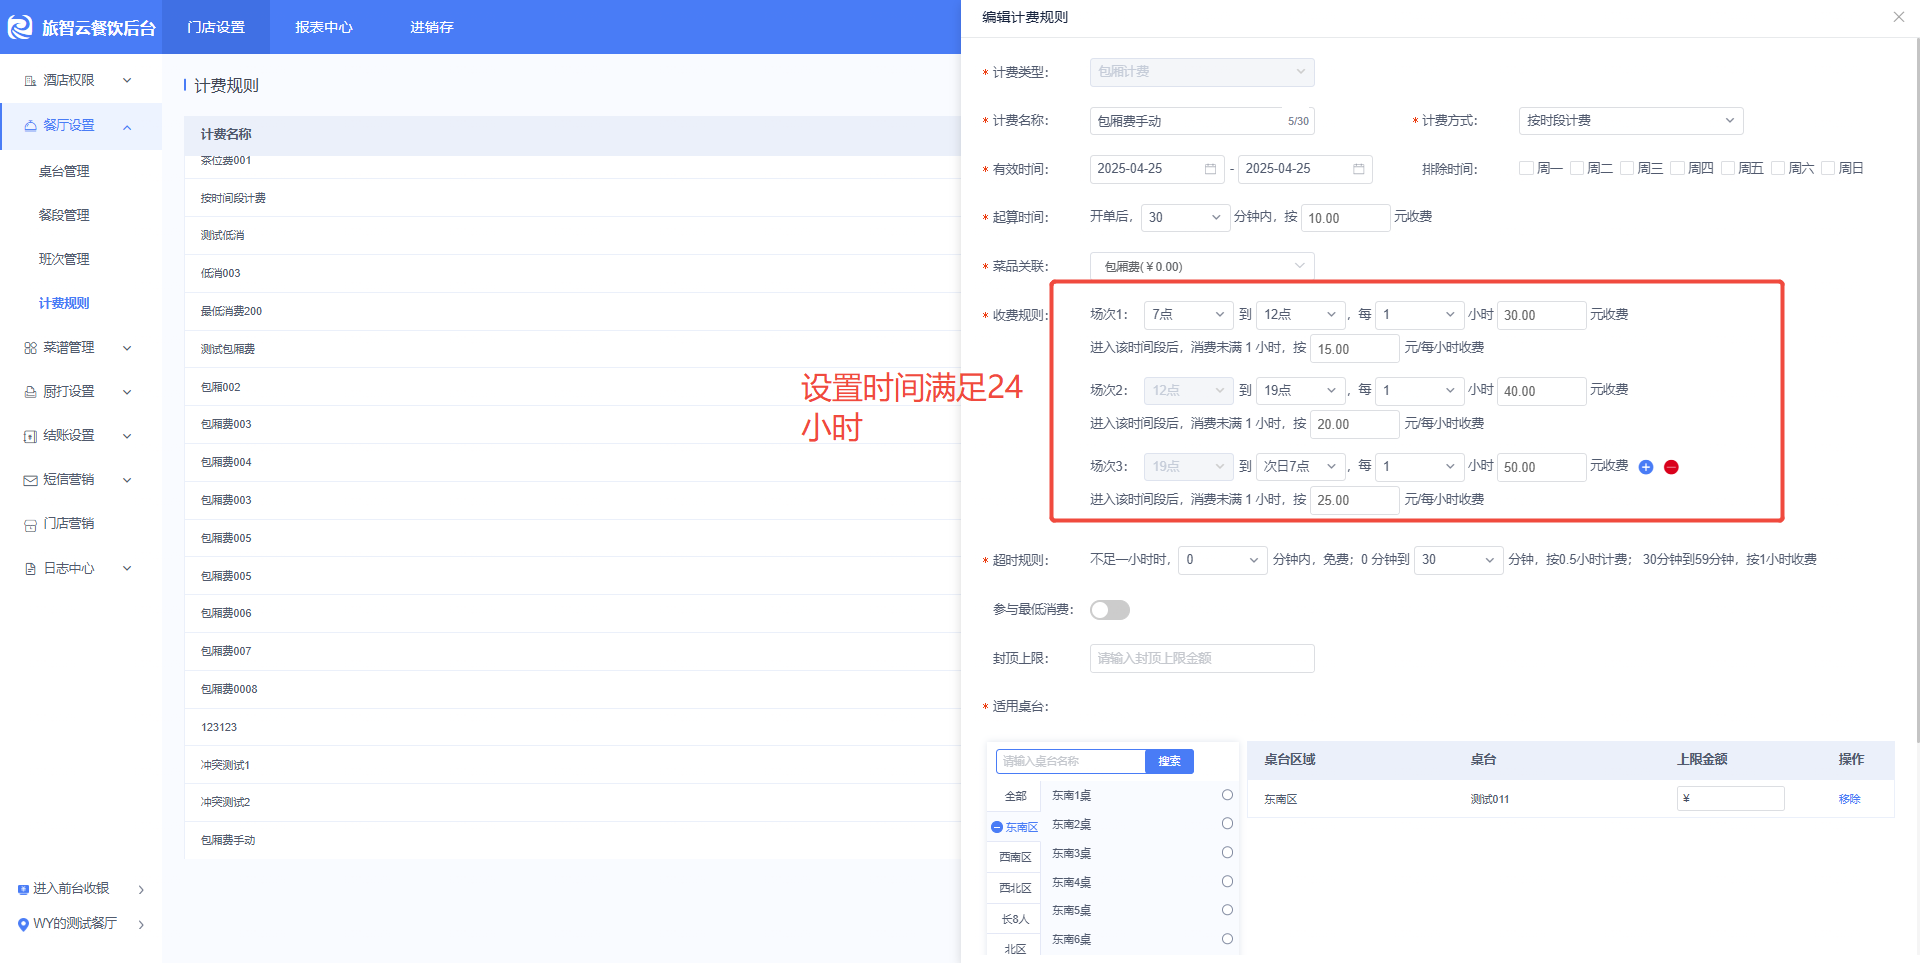Click the 请输入桌台名称 search field
The image size is (1920, 963).
pos(1070,762)
